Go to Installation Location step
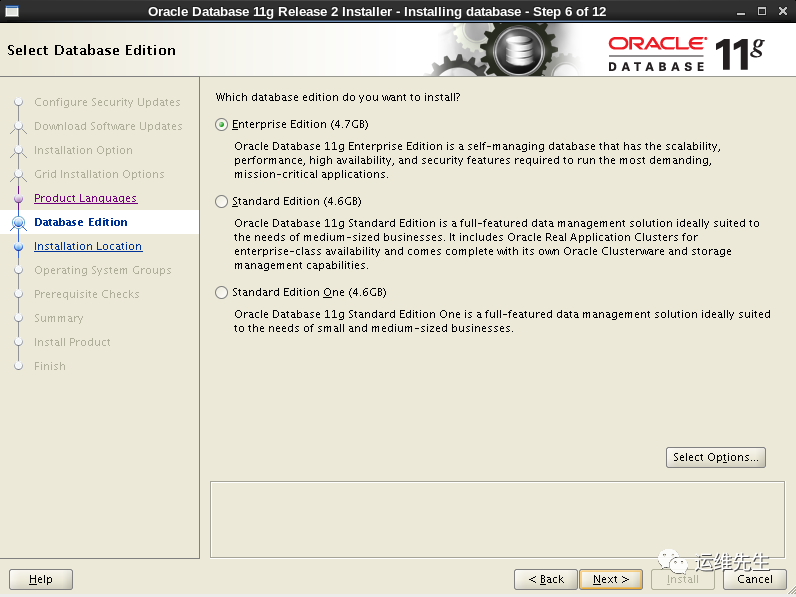 tap(88, 246)
